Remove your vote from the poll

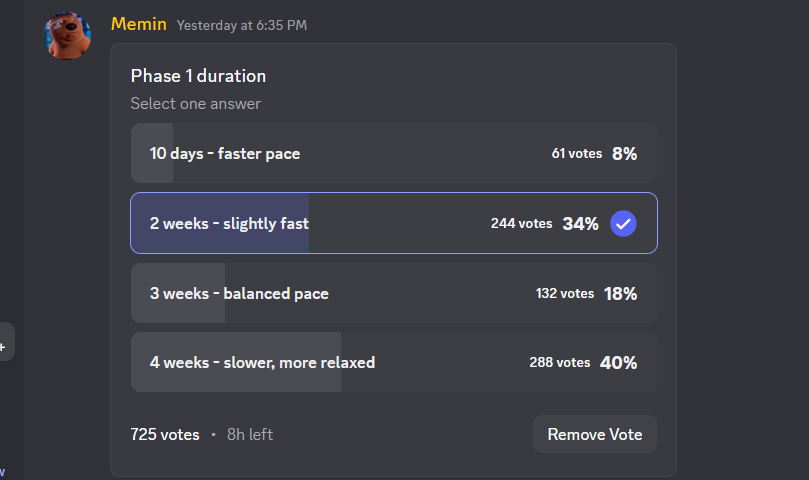tap(595, 434)
